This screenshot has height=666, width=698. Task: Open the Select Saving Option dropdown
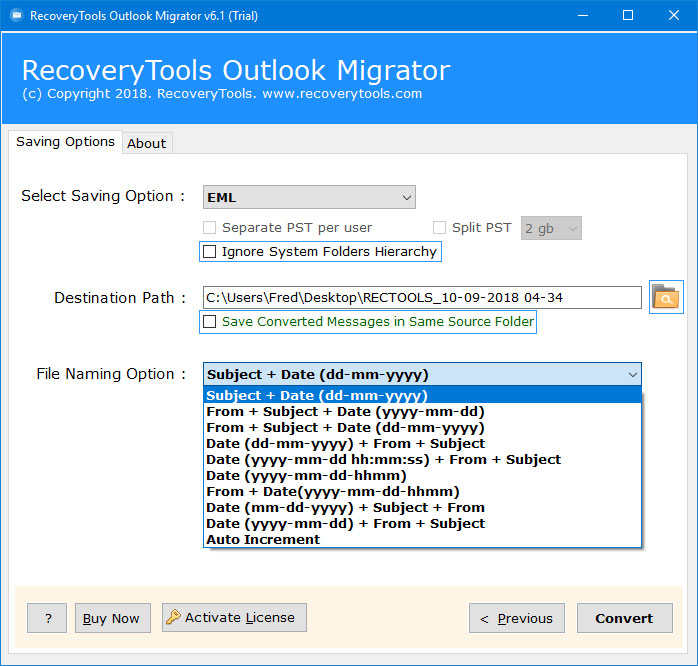click(309, 197)
